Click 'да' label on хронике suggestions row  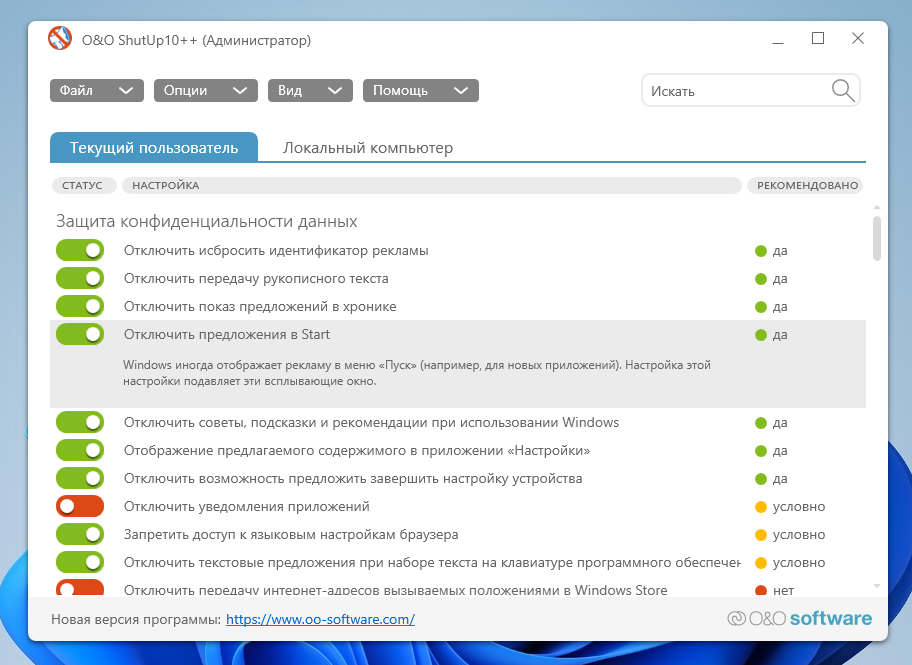click(x=780, y=307)
